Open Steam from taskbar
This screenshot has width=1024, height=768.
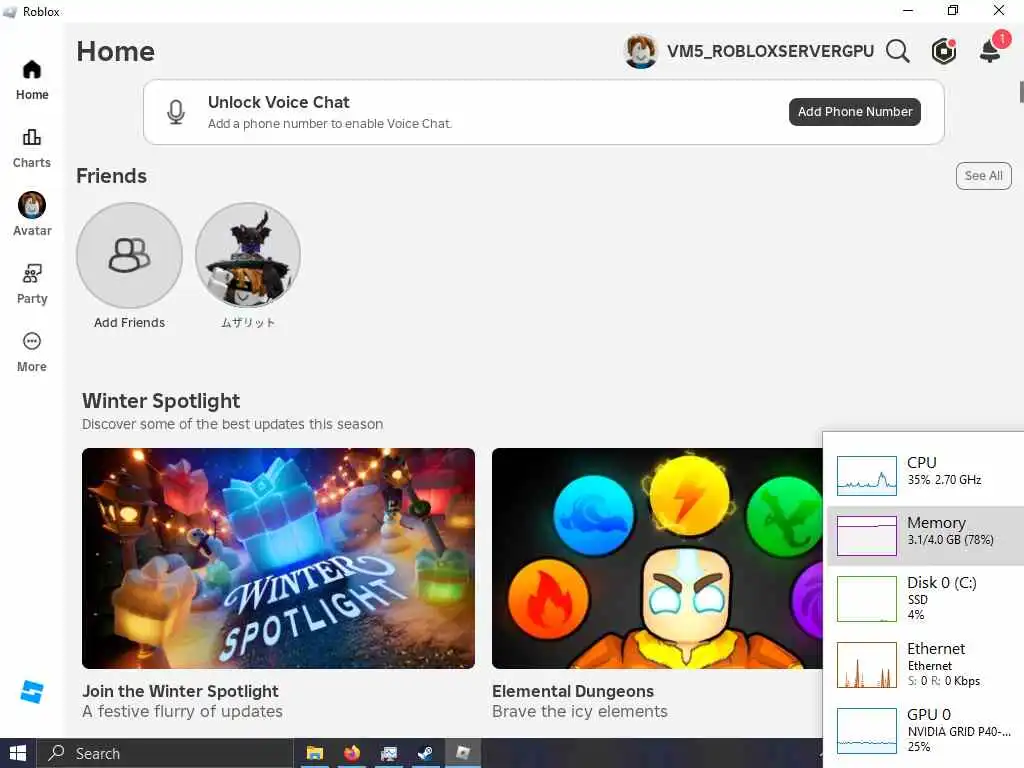pos(426,754)
